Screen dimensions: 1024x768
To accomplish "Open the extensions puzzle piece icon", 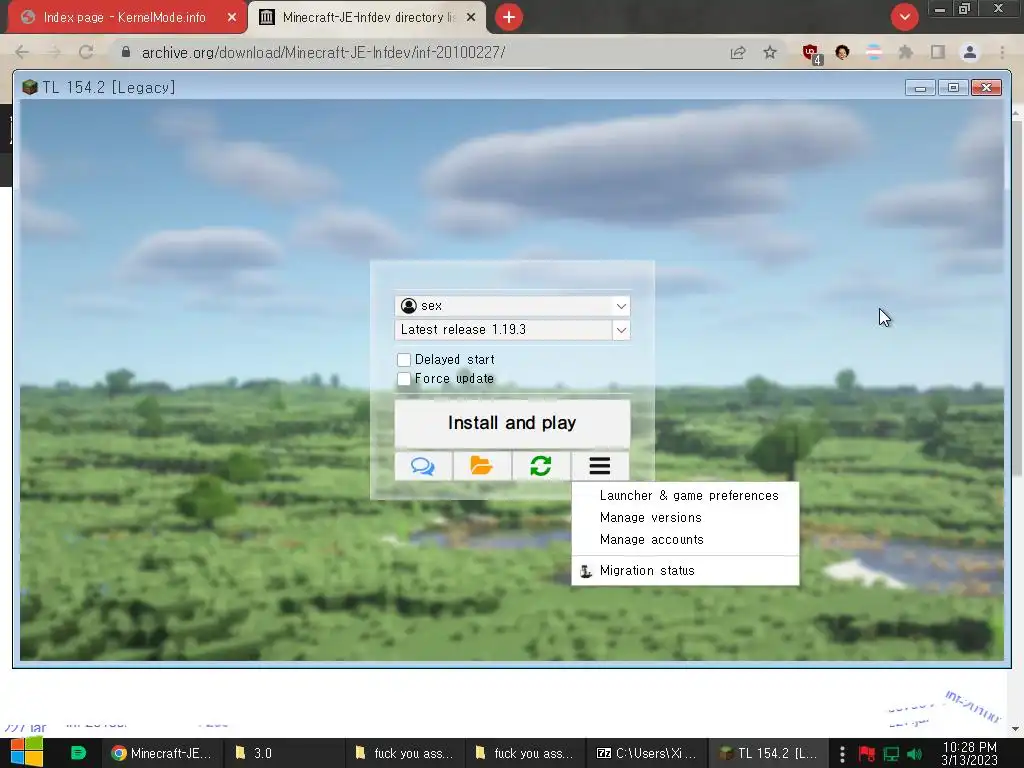I will click(906, 52).
